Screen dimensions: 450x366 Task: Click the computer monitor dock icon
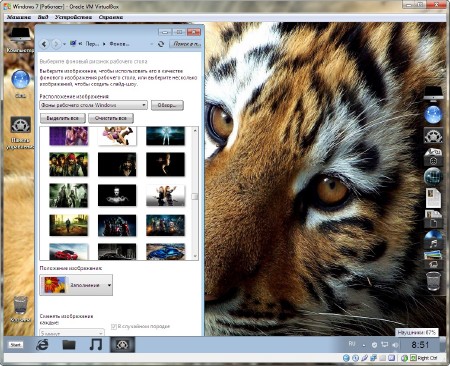click(433, 93)
